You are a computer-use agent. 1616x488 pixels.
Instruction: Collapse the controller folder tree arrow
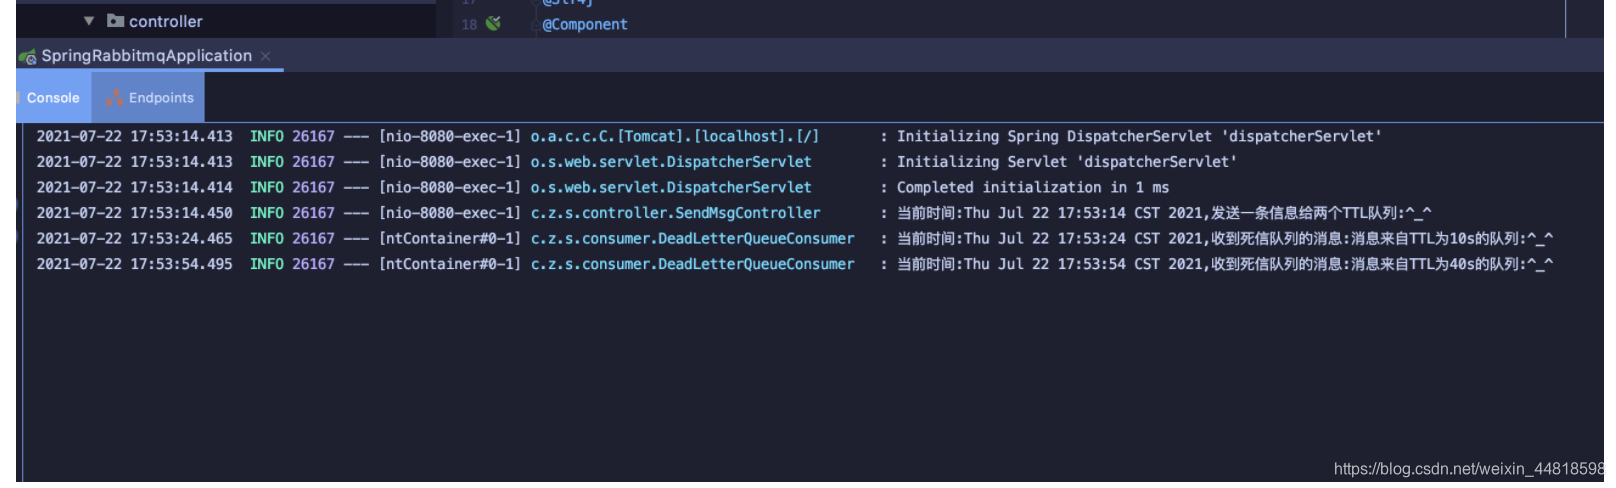(89, 21)
